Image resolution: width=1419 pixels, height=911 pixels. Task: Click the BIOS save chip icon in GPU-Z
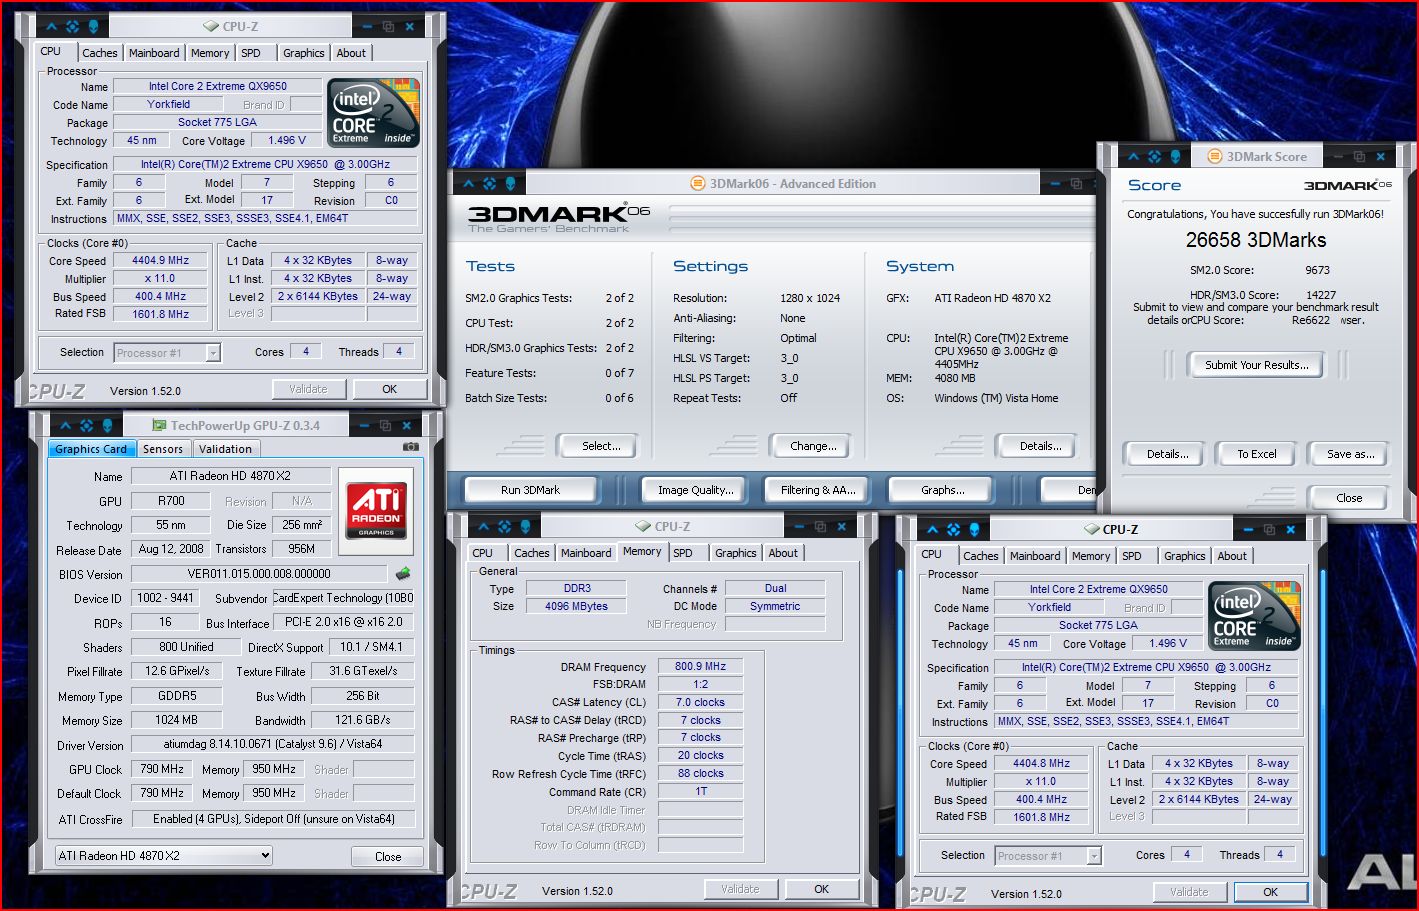402,574
